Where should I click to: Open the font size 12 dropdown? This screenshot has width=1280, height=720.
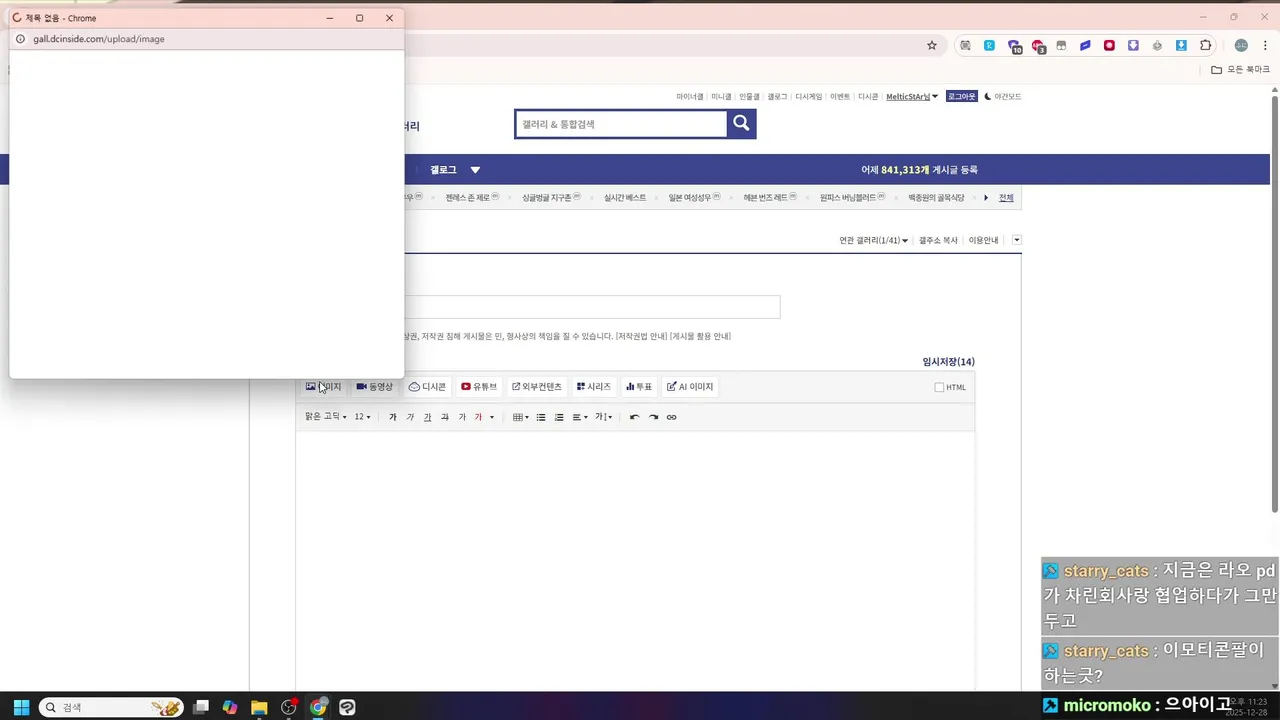click(362, 417)
